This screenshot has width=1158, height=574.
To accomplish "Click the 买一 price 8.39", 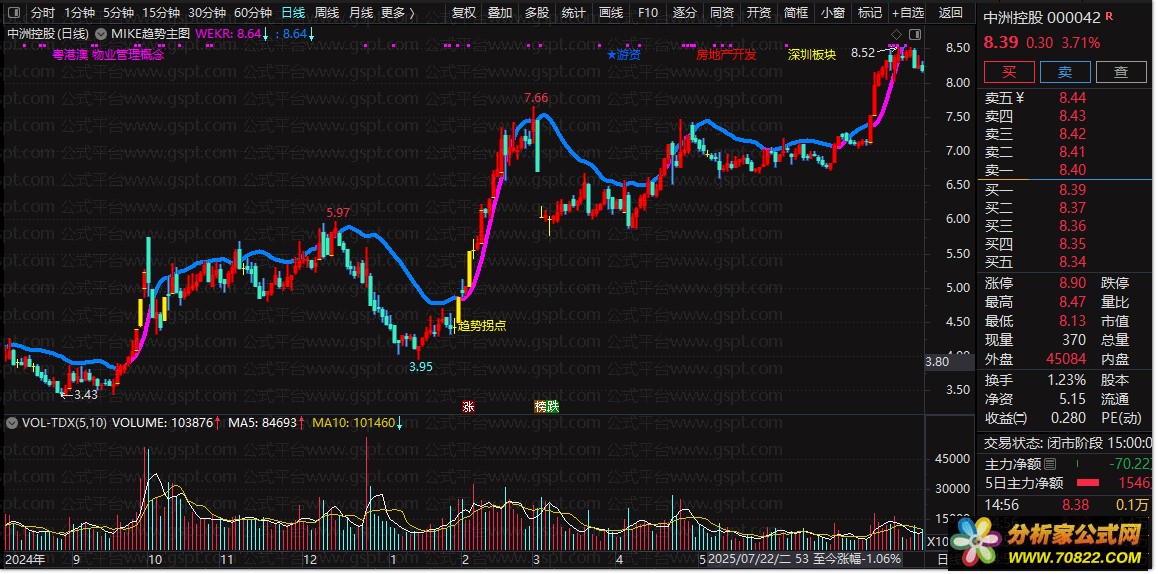I will click(x=1072, y=190).
